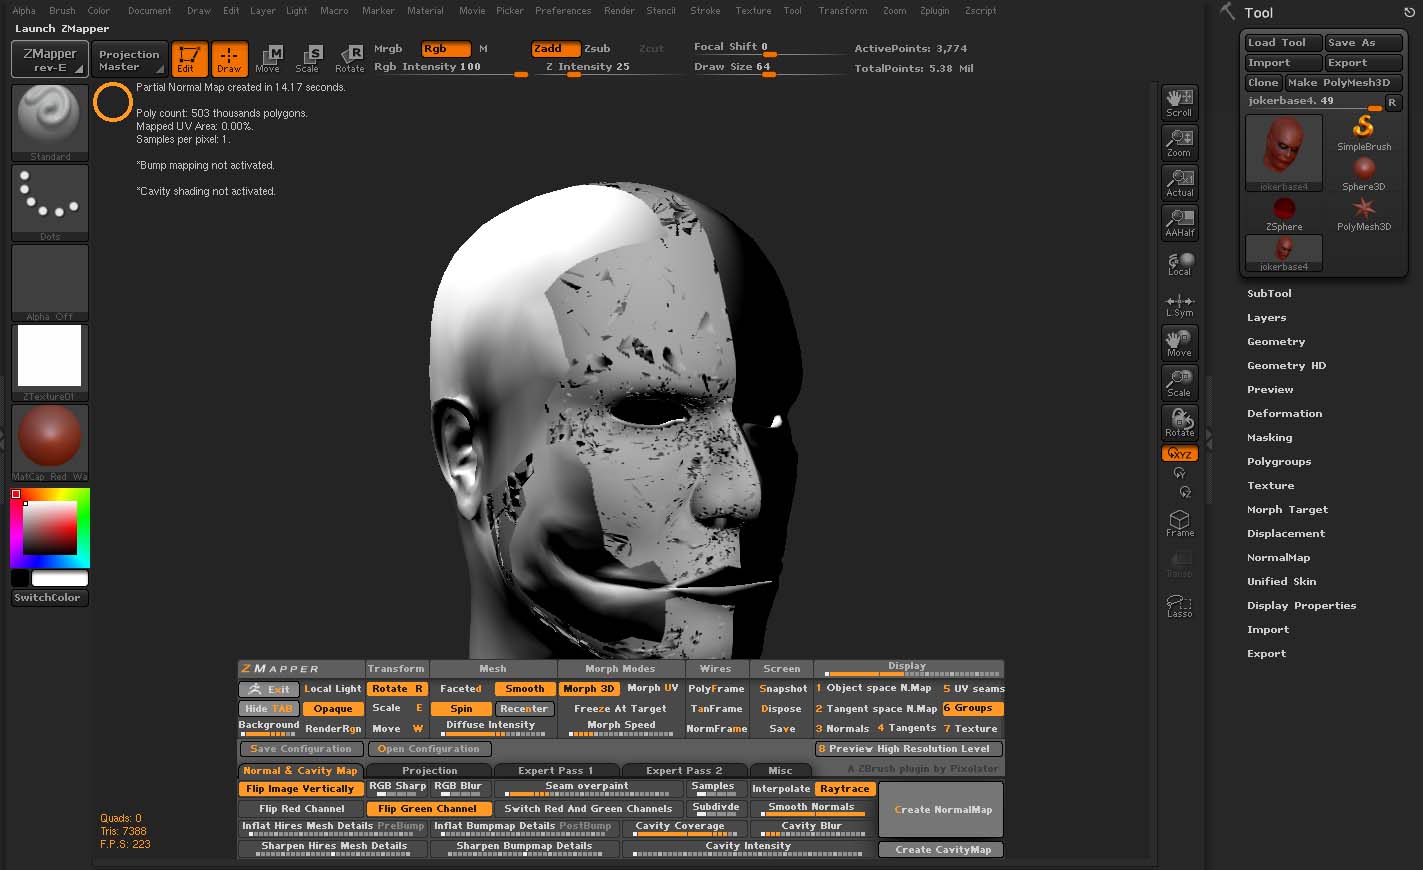Open the Dots stroke selector
The width and height of the screenshot is (1423, 870).
[50, 202]
